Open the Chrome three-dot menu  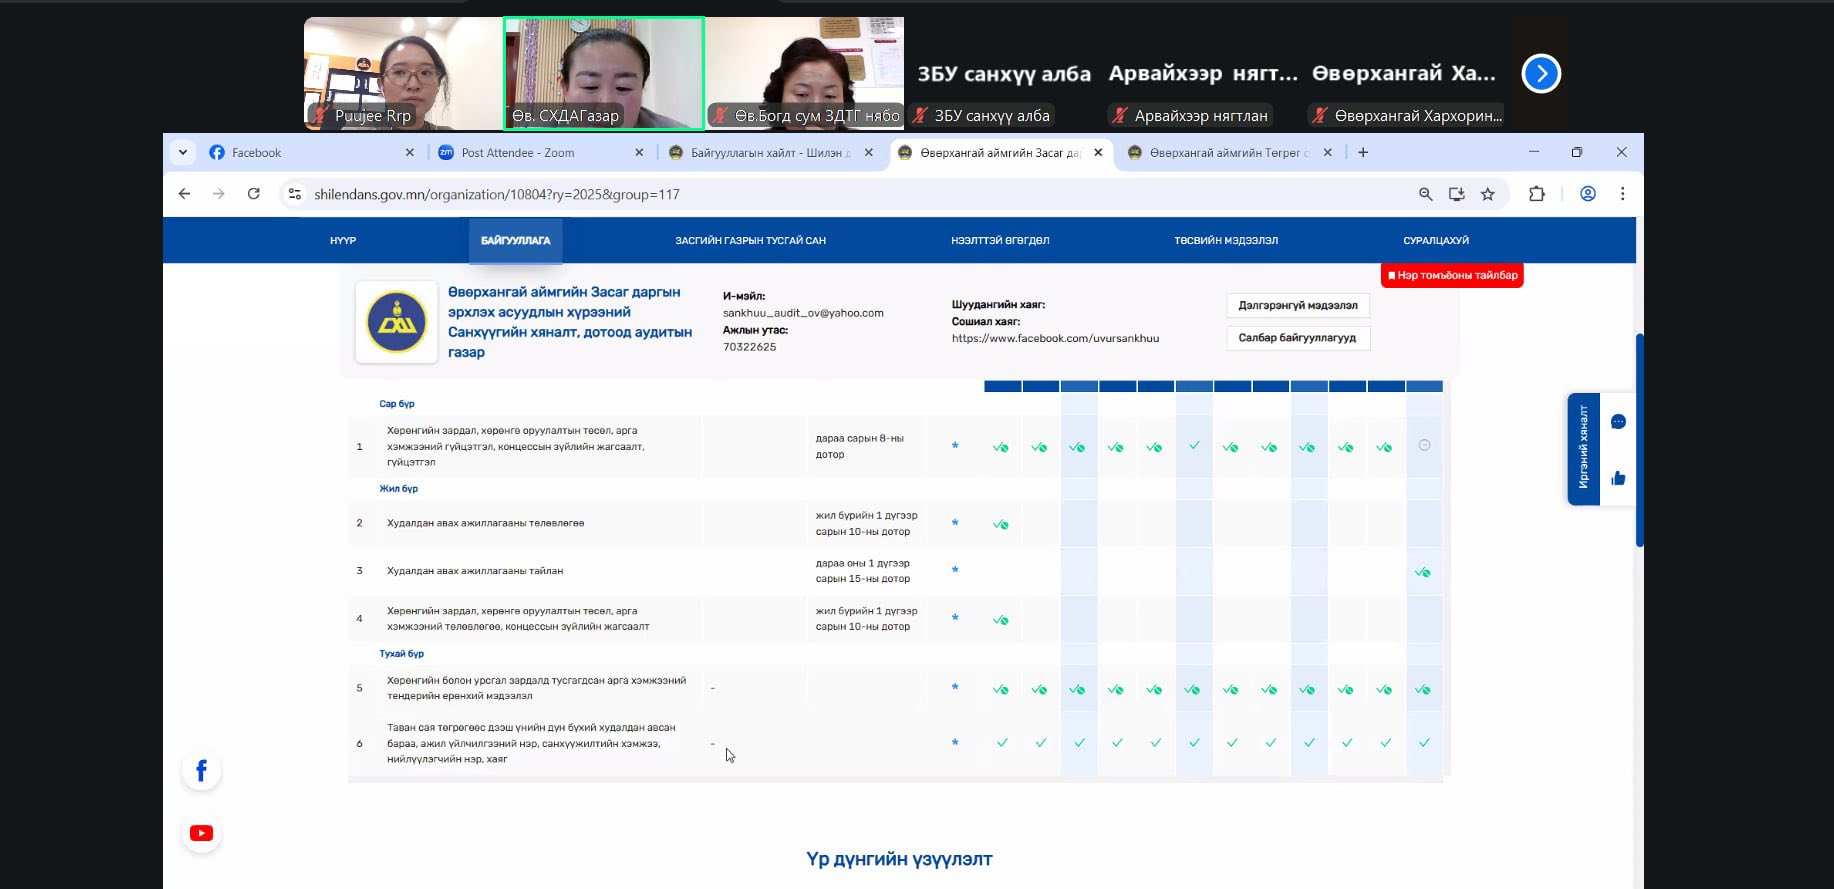1622,194
